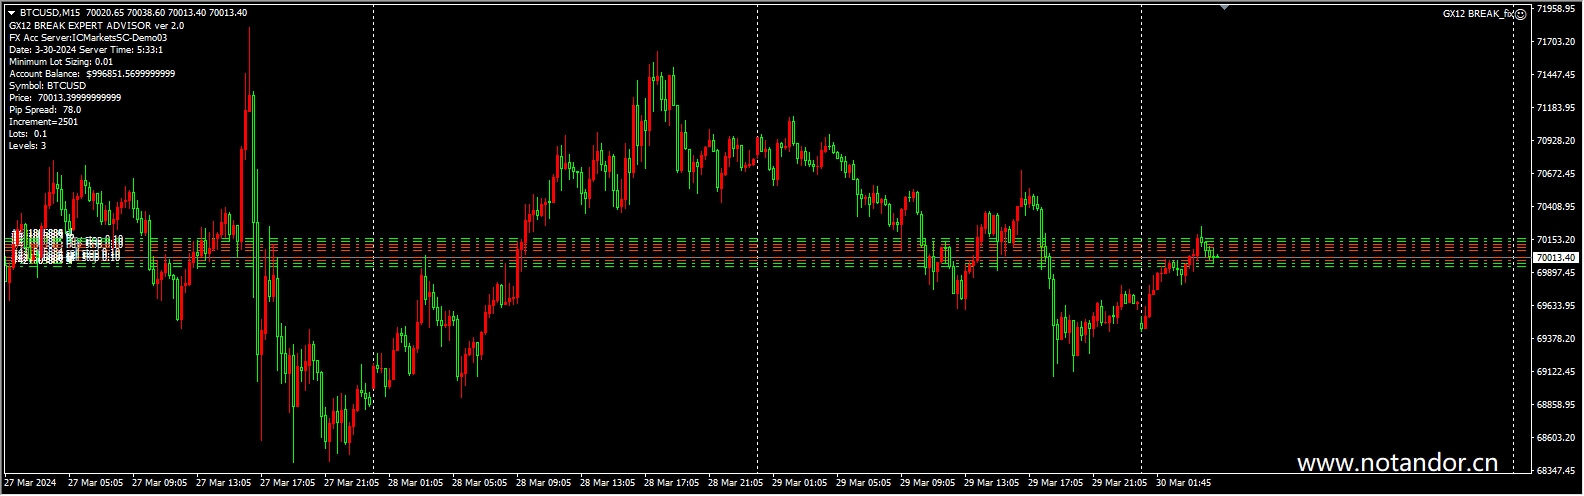Click the 28 Mar 01:05 time axis label
Image resolution: width=1584 pixels, height=496 pixels.
coord(416,483)
